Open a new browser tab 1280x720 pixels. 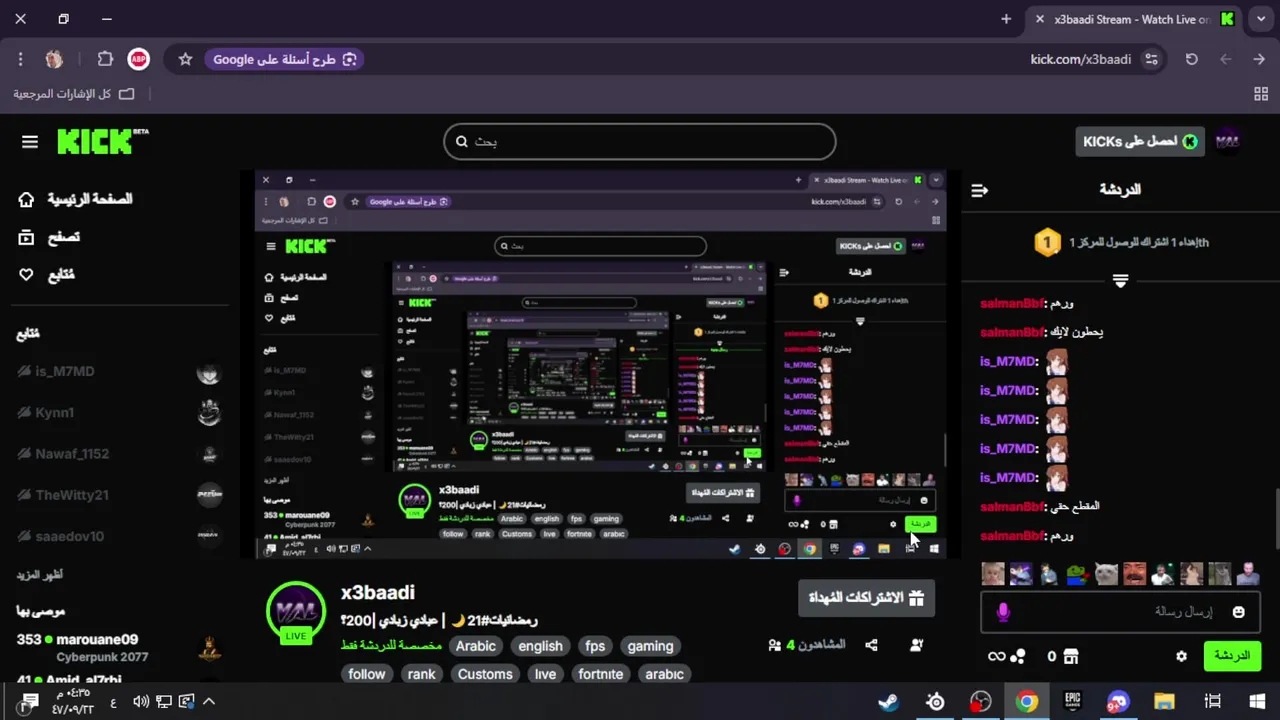pyautogui.click(x=1006, y=19)
